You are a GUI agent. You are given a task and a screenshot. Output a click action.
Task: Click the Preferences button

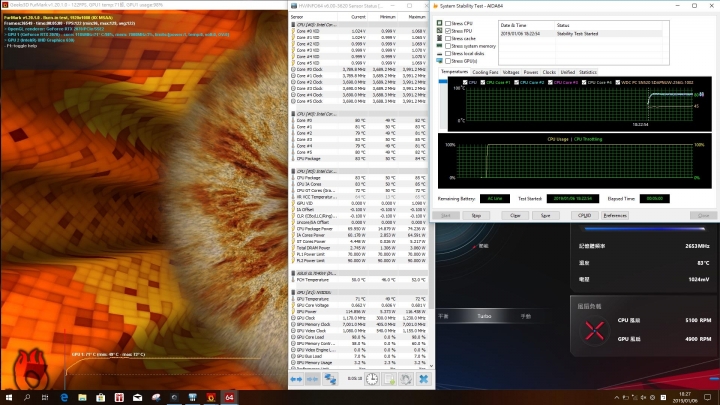coord(615,215)
